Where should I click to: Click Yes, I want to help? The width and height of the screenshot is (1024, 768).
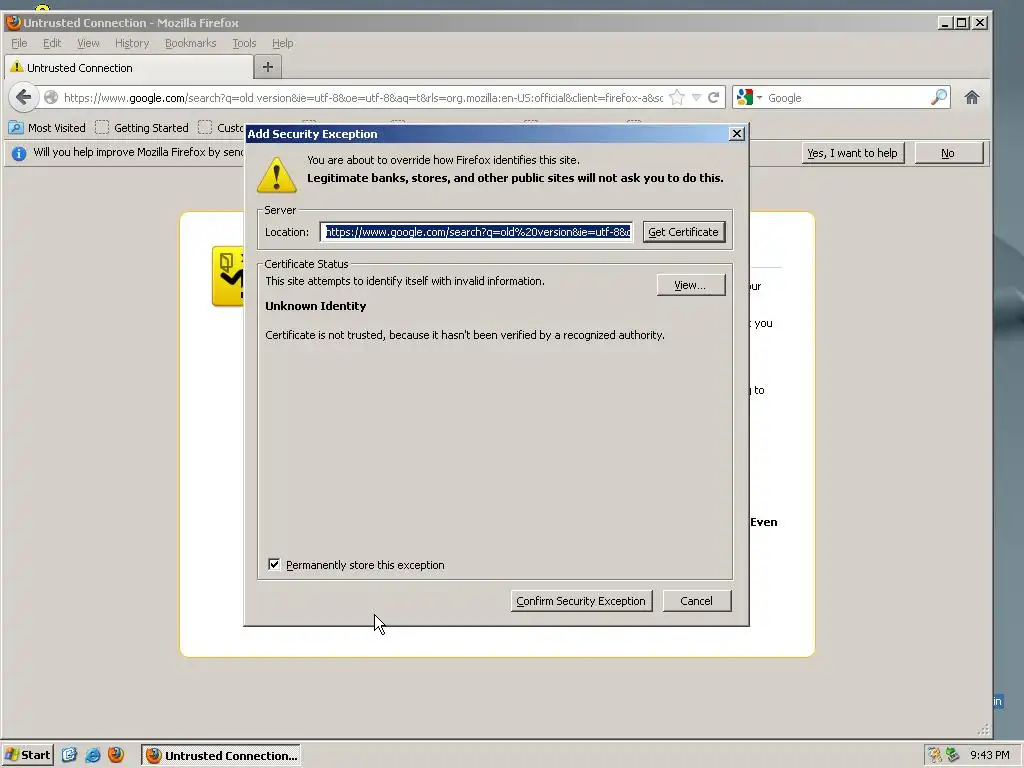[x=852, y=153]
